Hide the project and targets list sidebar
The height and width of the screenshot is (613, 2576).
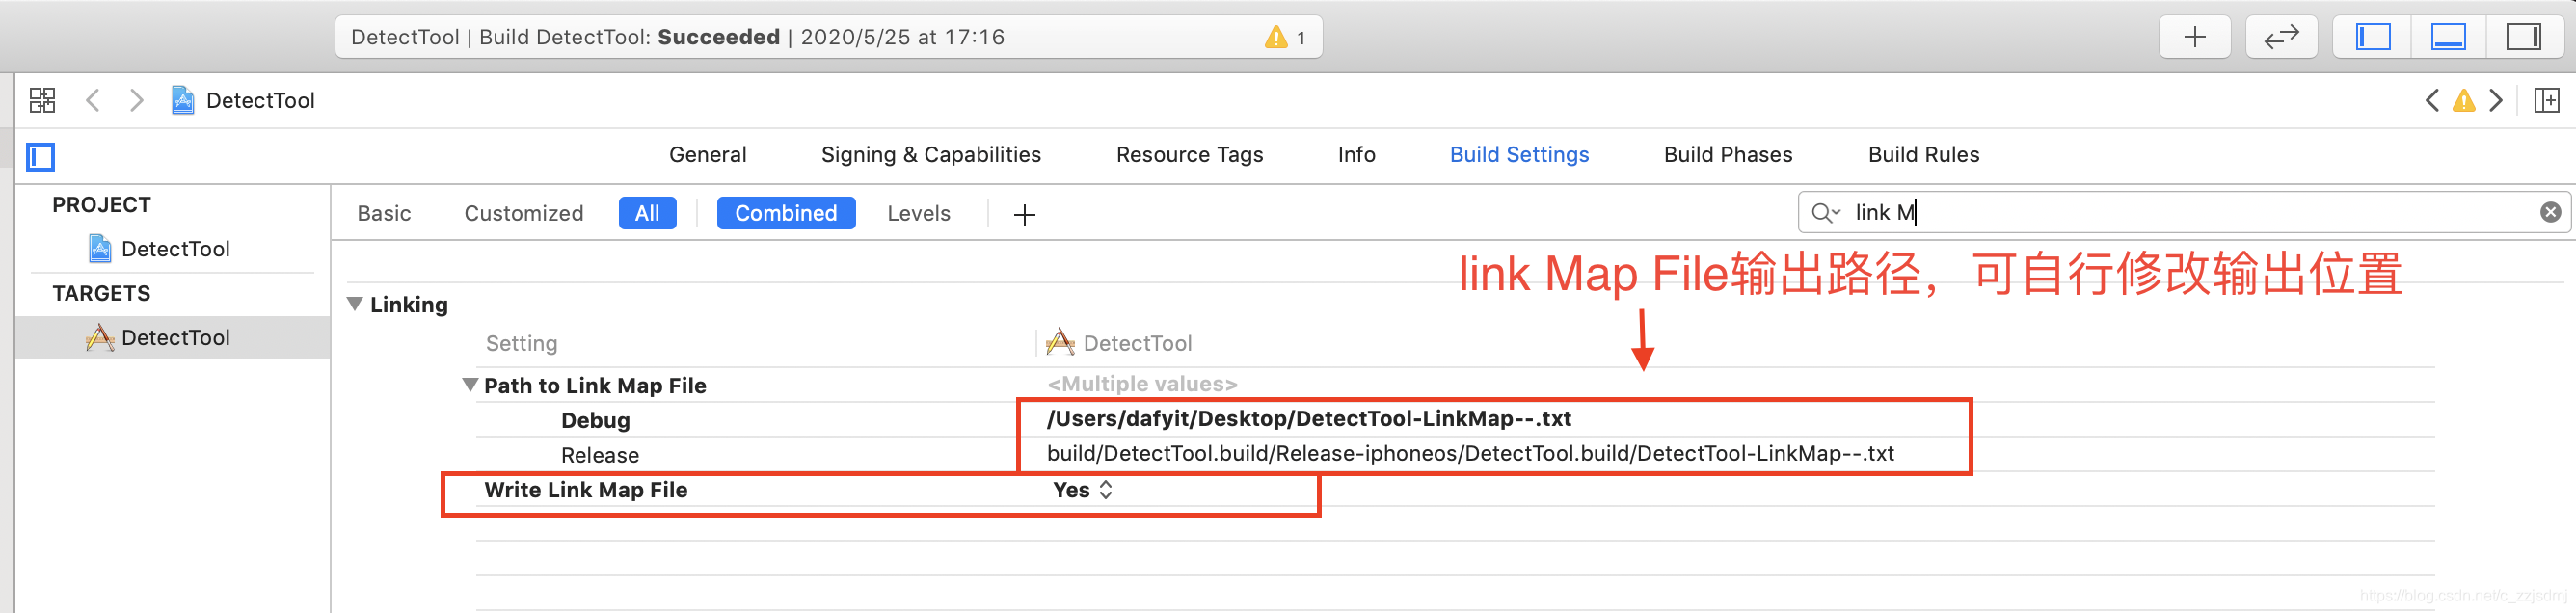[41, 157]
